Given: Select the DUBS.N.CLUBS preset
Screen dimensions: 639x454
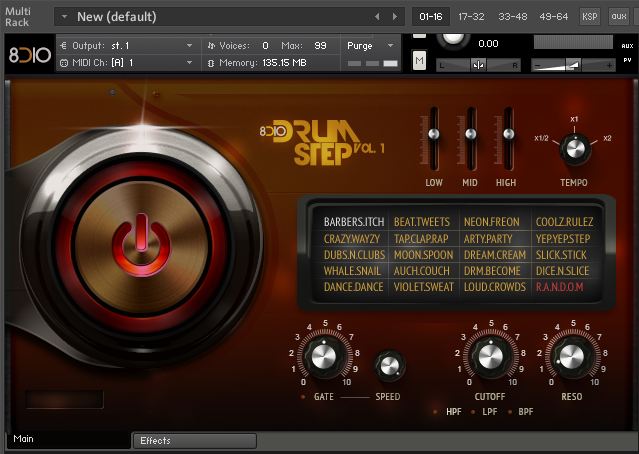Looking at the screenshot, I should point(354,255).
